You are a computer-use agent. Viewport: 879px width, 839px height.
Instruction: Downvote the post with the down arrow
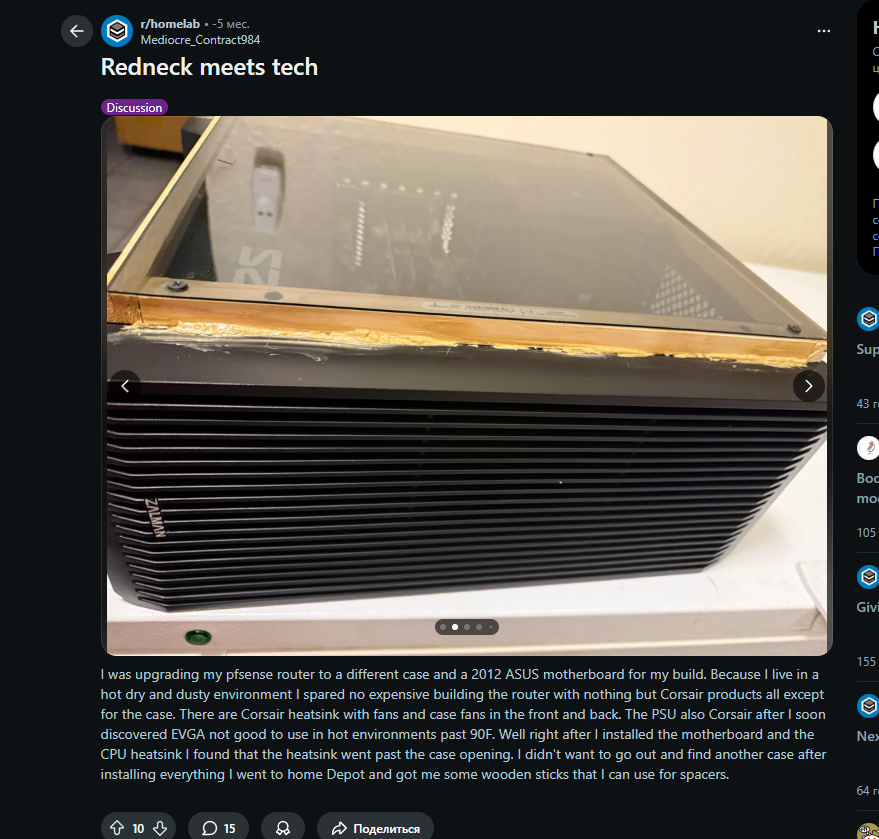[x=160, y=828]
